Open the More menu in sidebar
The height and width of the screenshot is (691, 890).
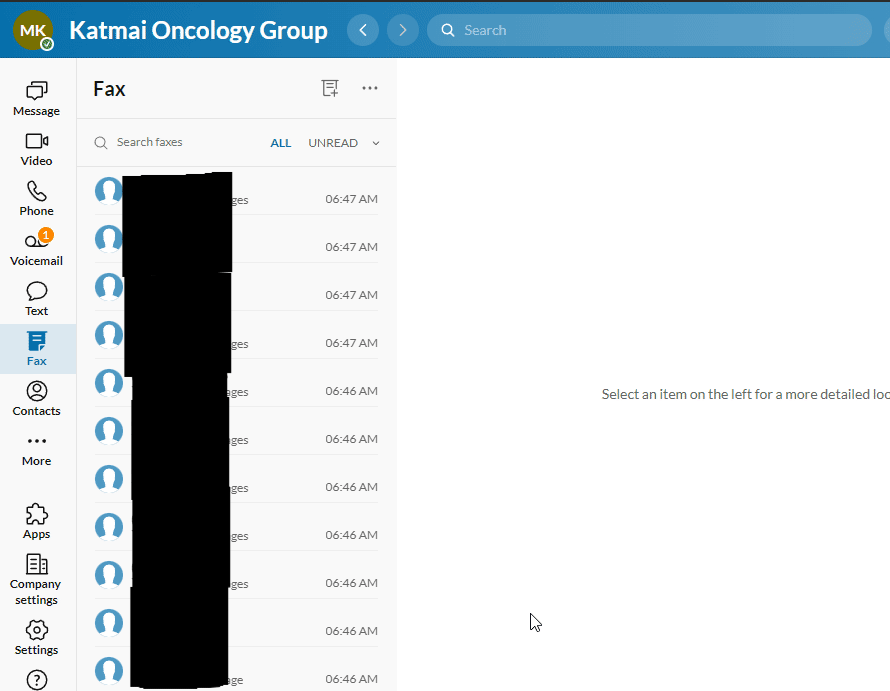pos(36,451)
